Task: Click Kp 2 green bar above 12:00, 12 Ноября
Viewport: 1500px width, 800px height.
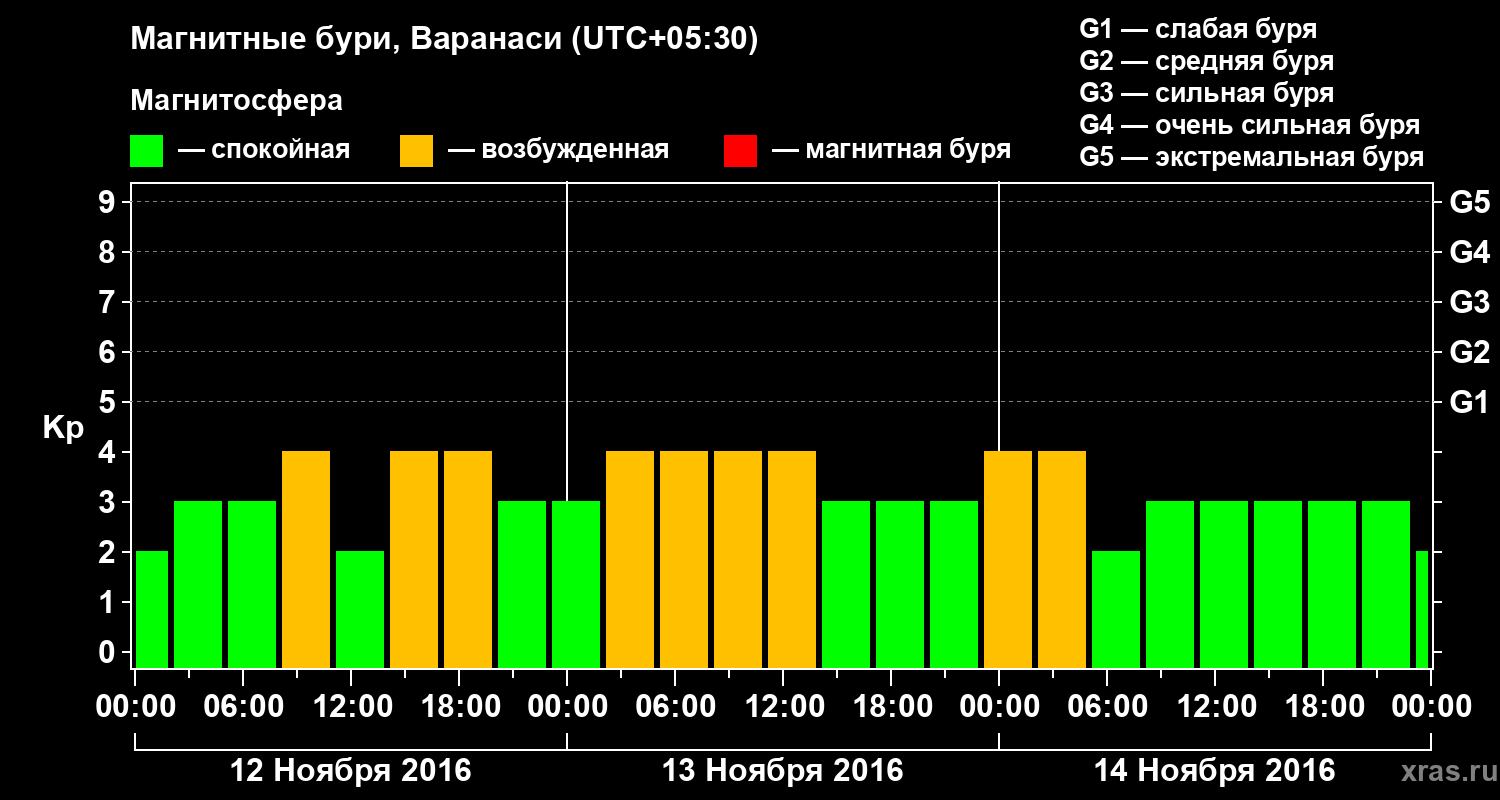Action: tap(360, 609)
